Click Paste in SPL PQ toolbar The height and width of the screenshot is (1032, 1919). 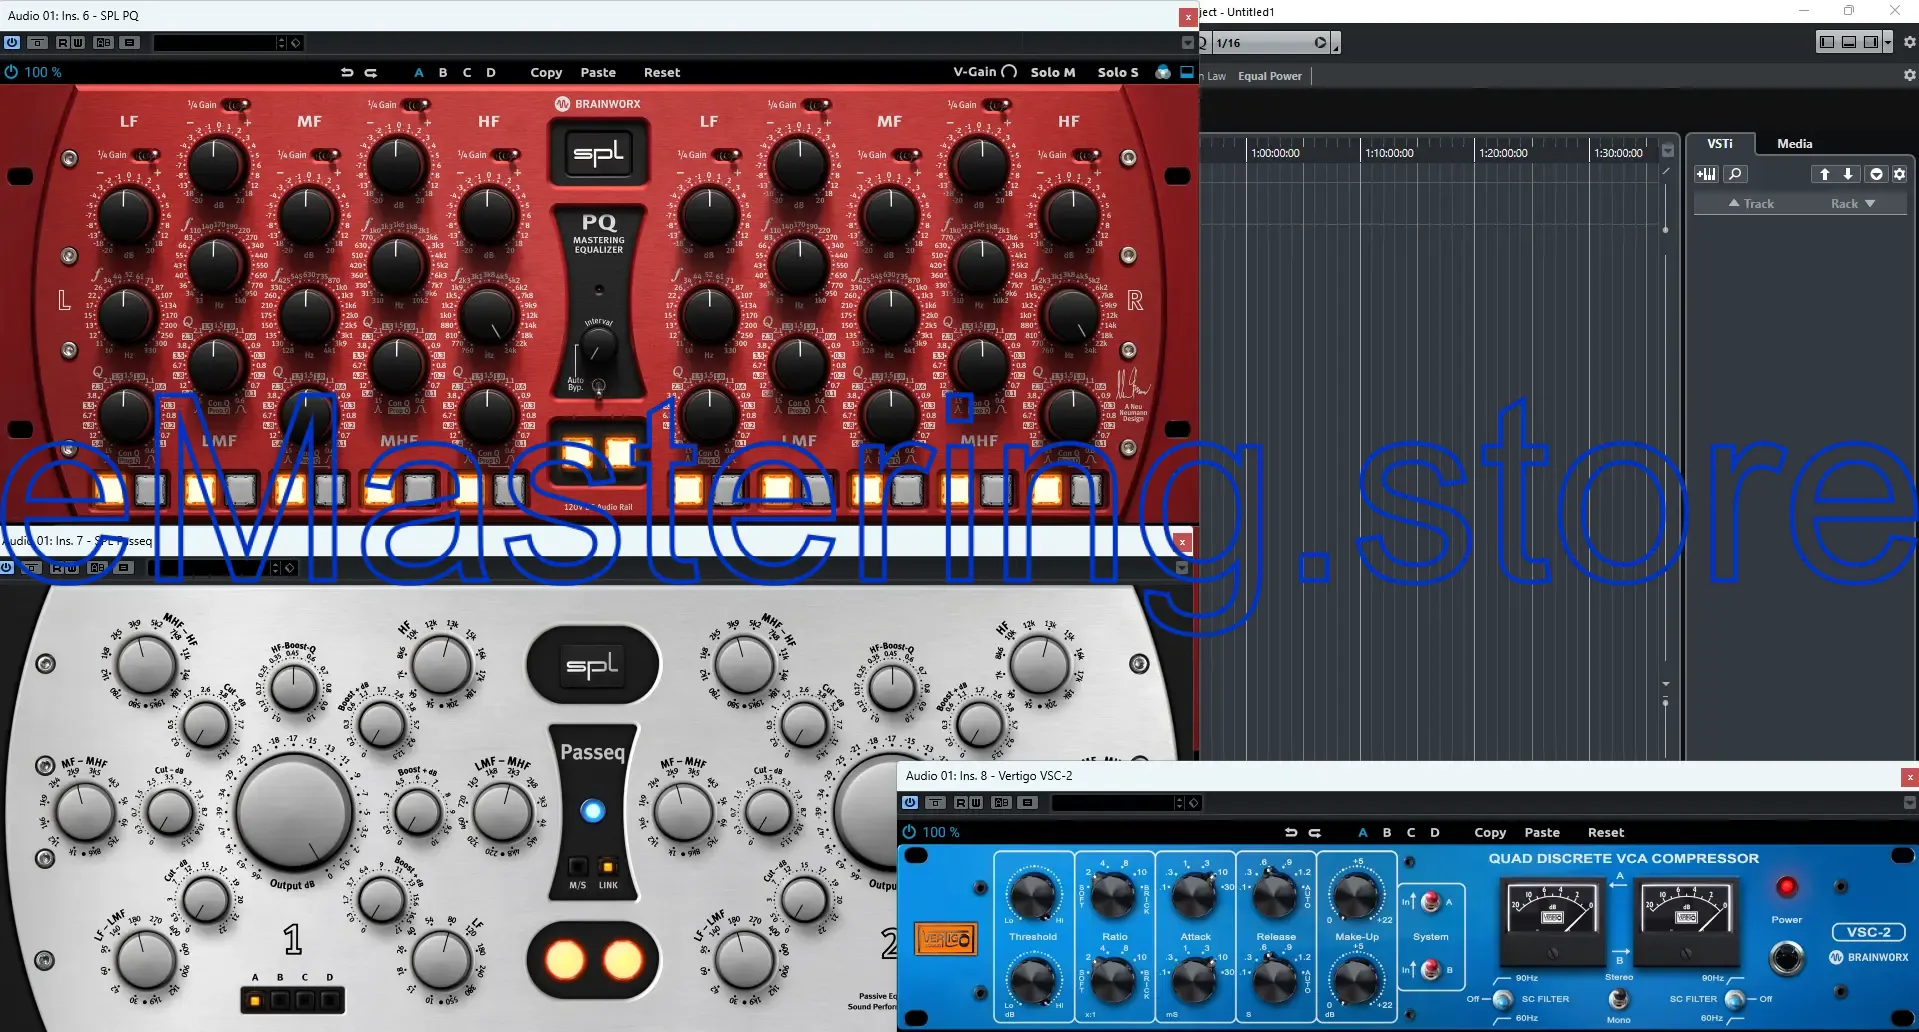click(x=598, y=72)
